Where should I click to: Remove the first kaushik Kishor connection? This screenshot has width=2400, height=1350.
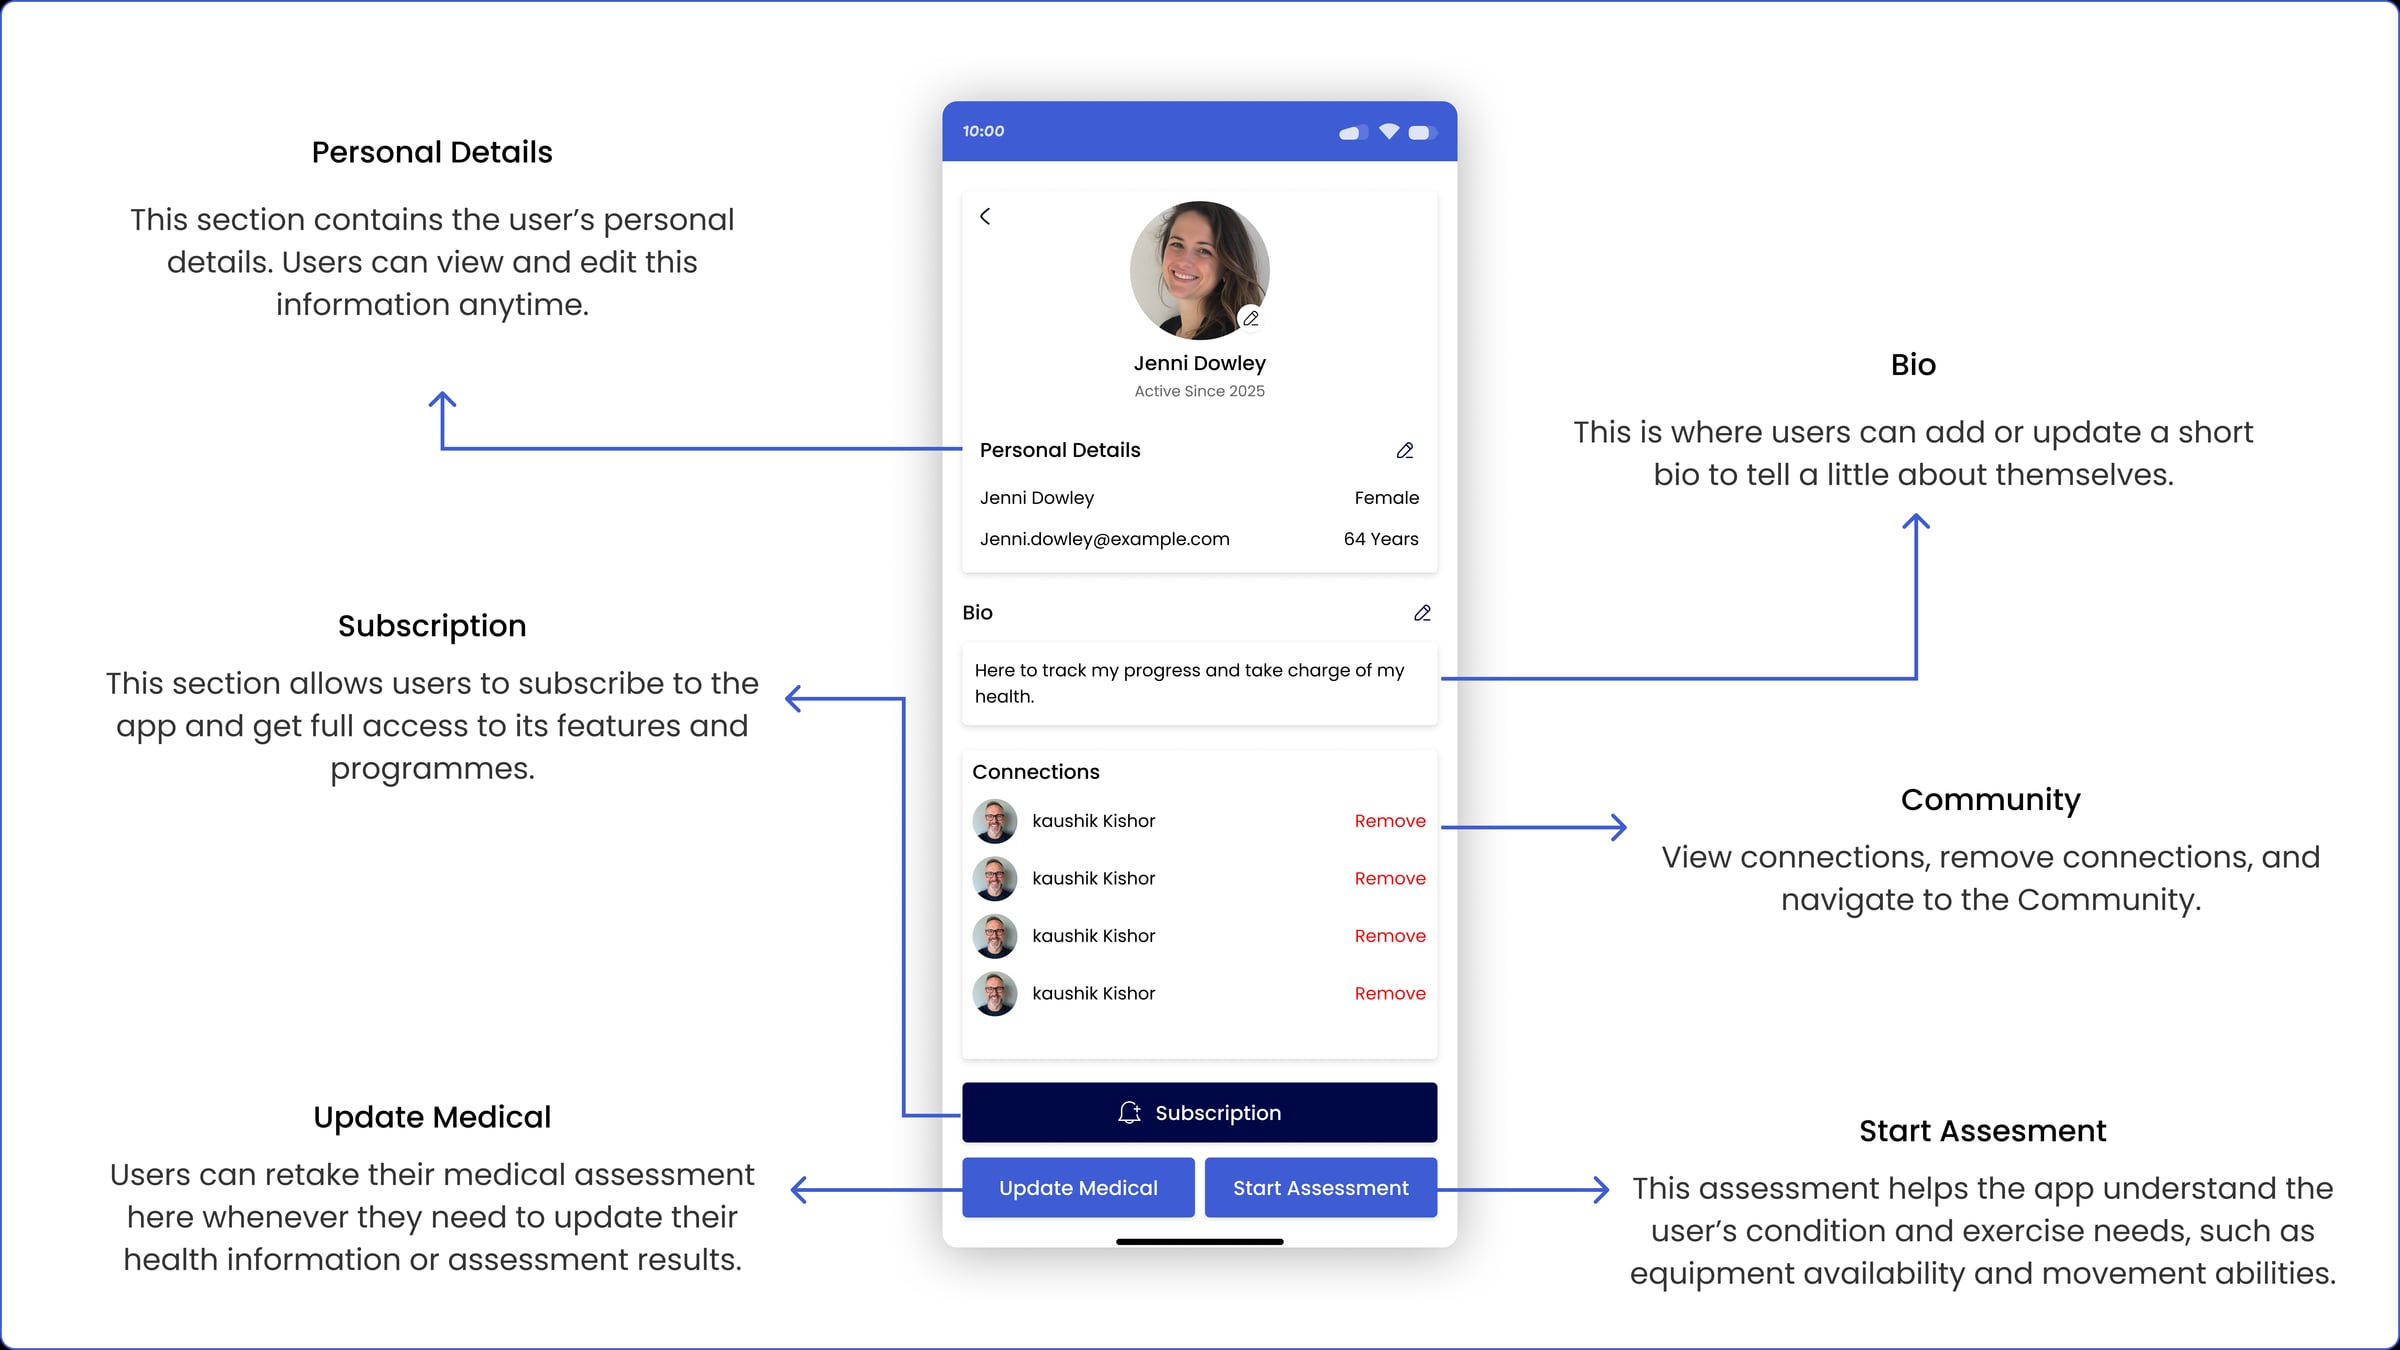(1390, 821)
